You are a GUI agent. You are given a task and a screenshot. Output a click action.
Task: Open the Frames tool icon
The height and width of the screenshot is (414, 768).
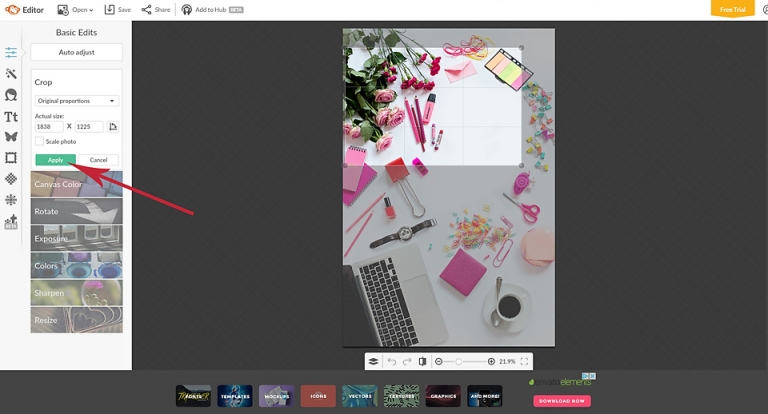pos(11,158)
